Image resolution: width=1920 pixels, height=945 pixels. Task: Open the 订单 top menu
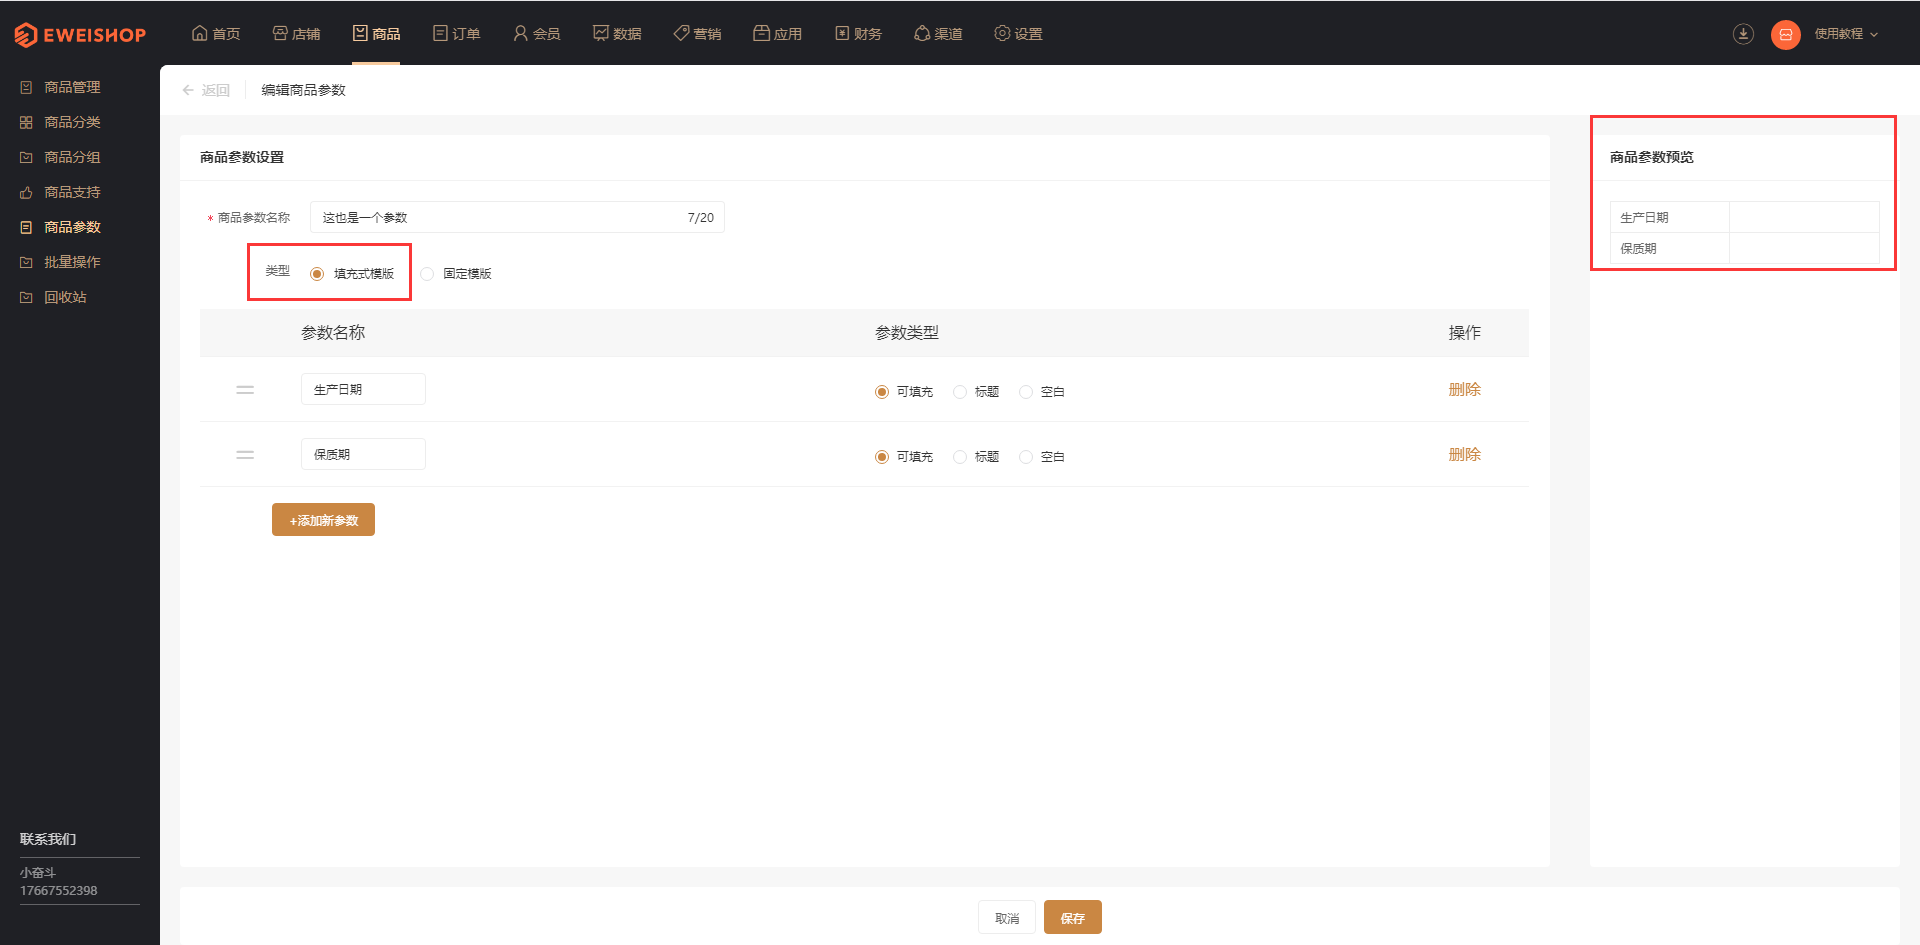click(x=456, y=34)
